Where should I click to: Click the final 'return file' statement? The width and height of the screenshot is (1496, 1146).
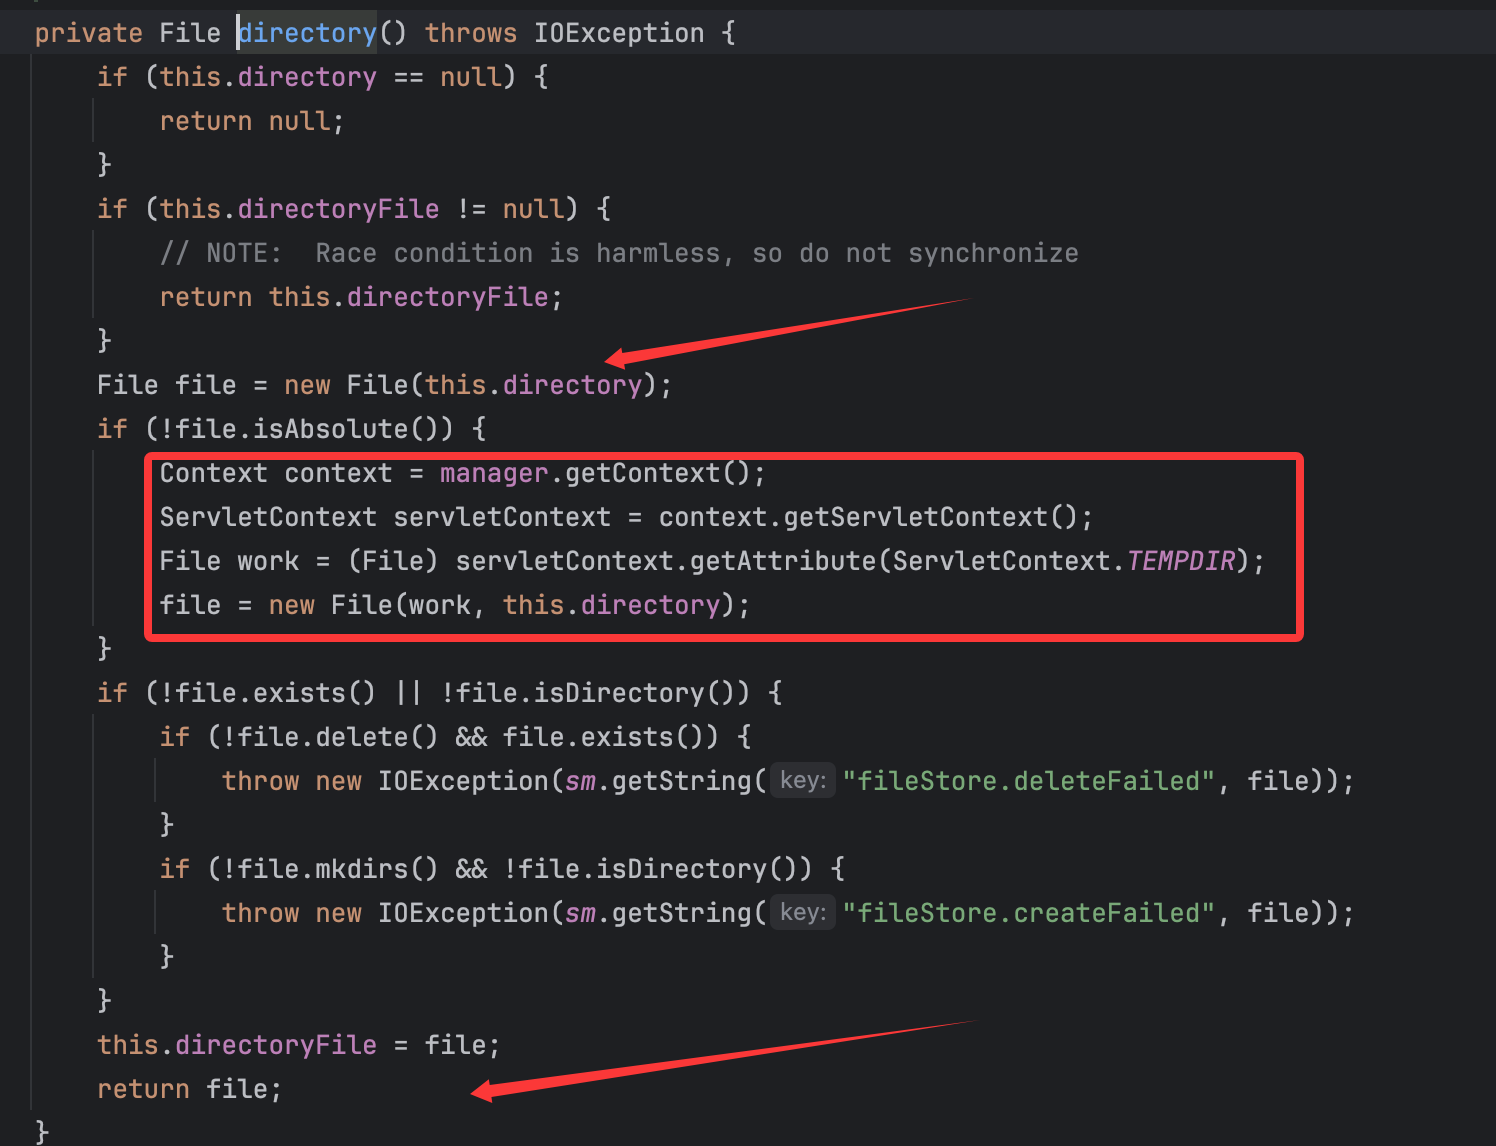pyautogui.click(x=189, y=1089)
